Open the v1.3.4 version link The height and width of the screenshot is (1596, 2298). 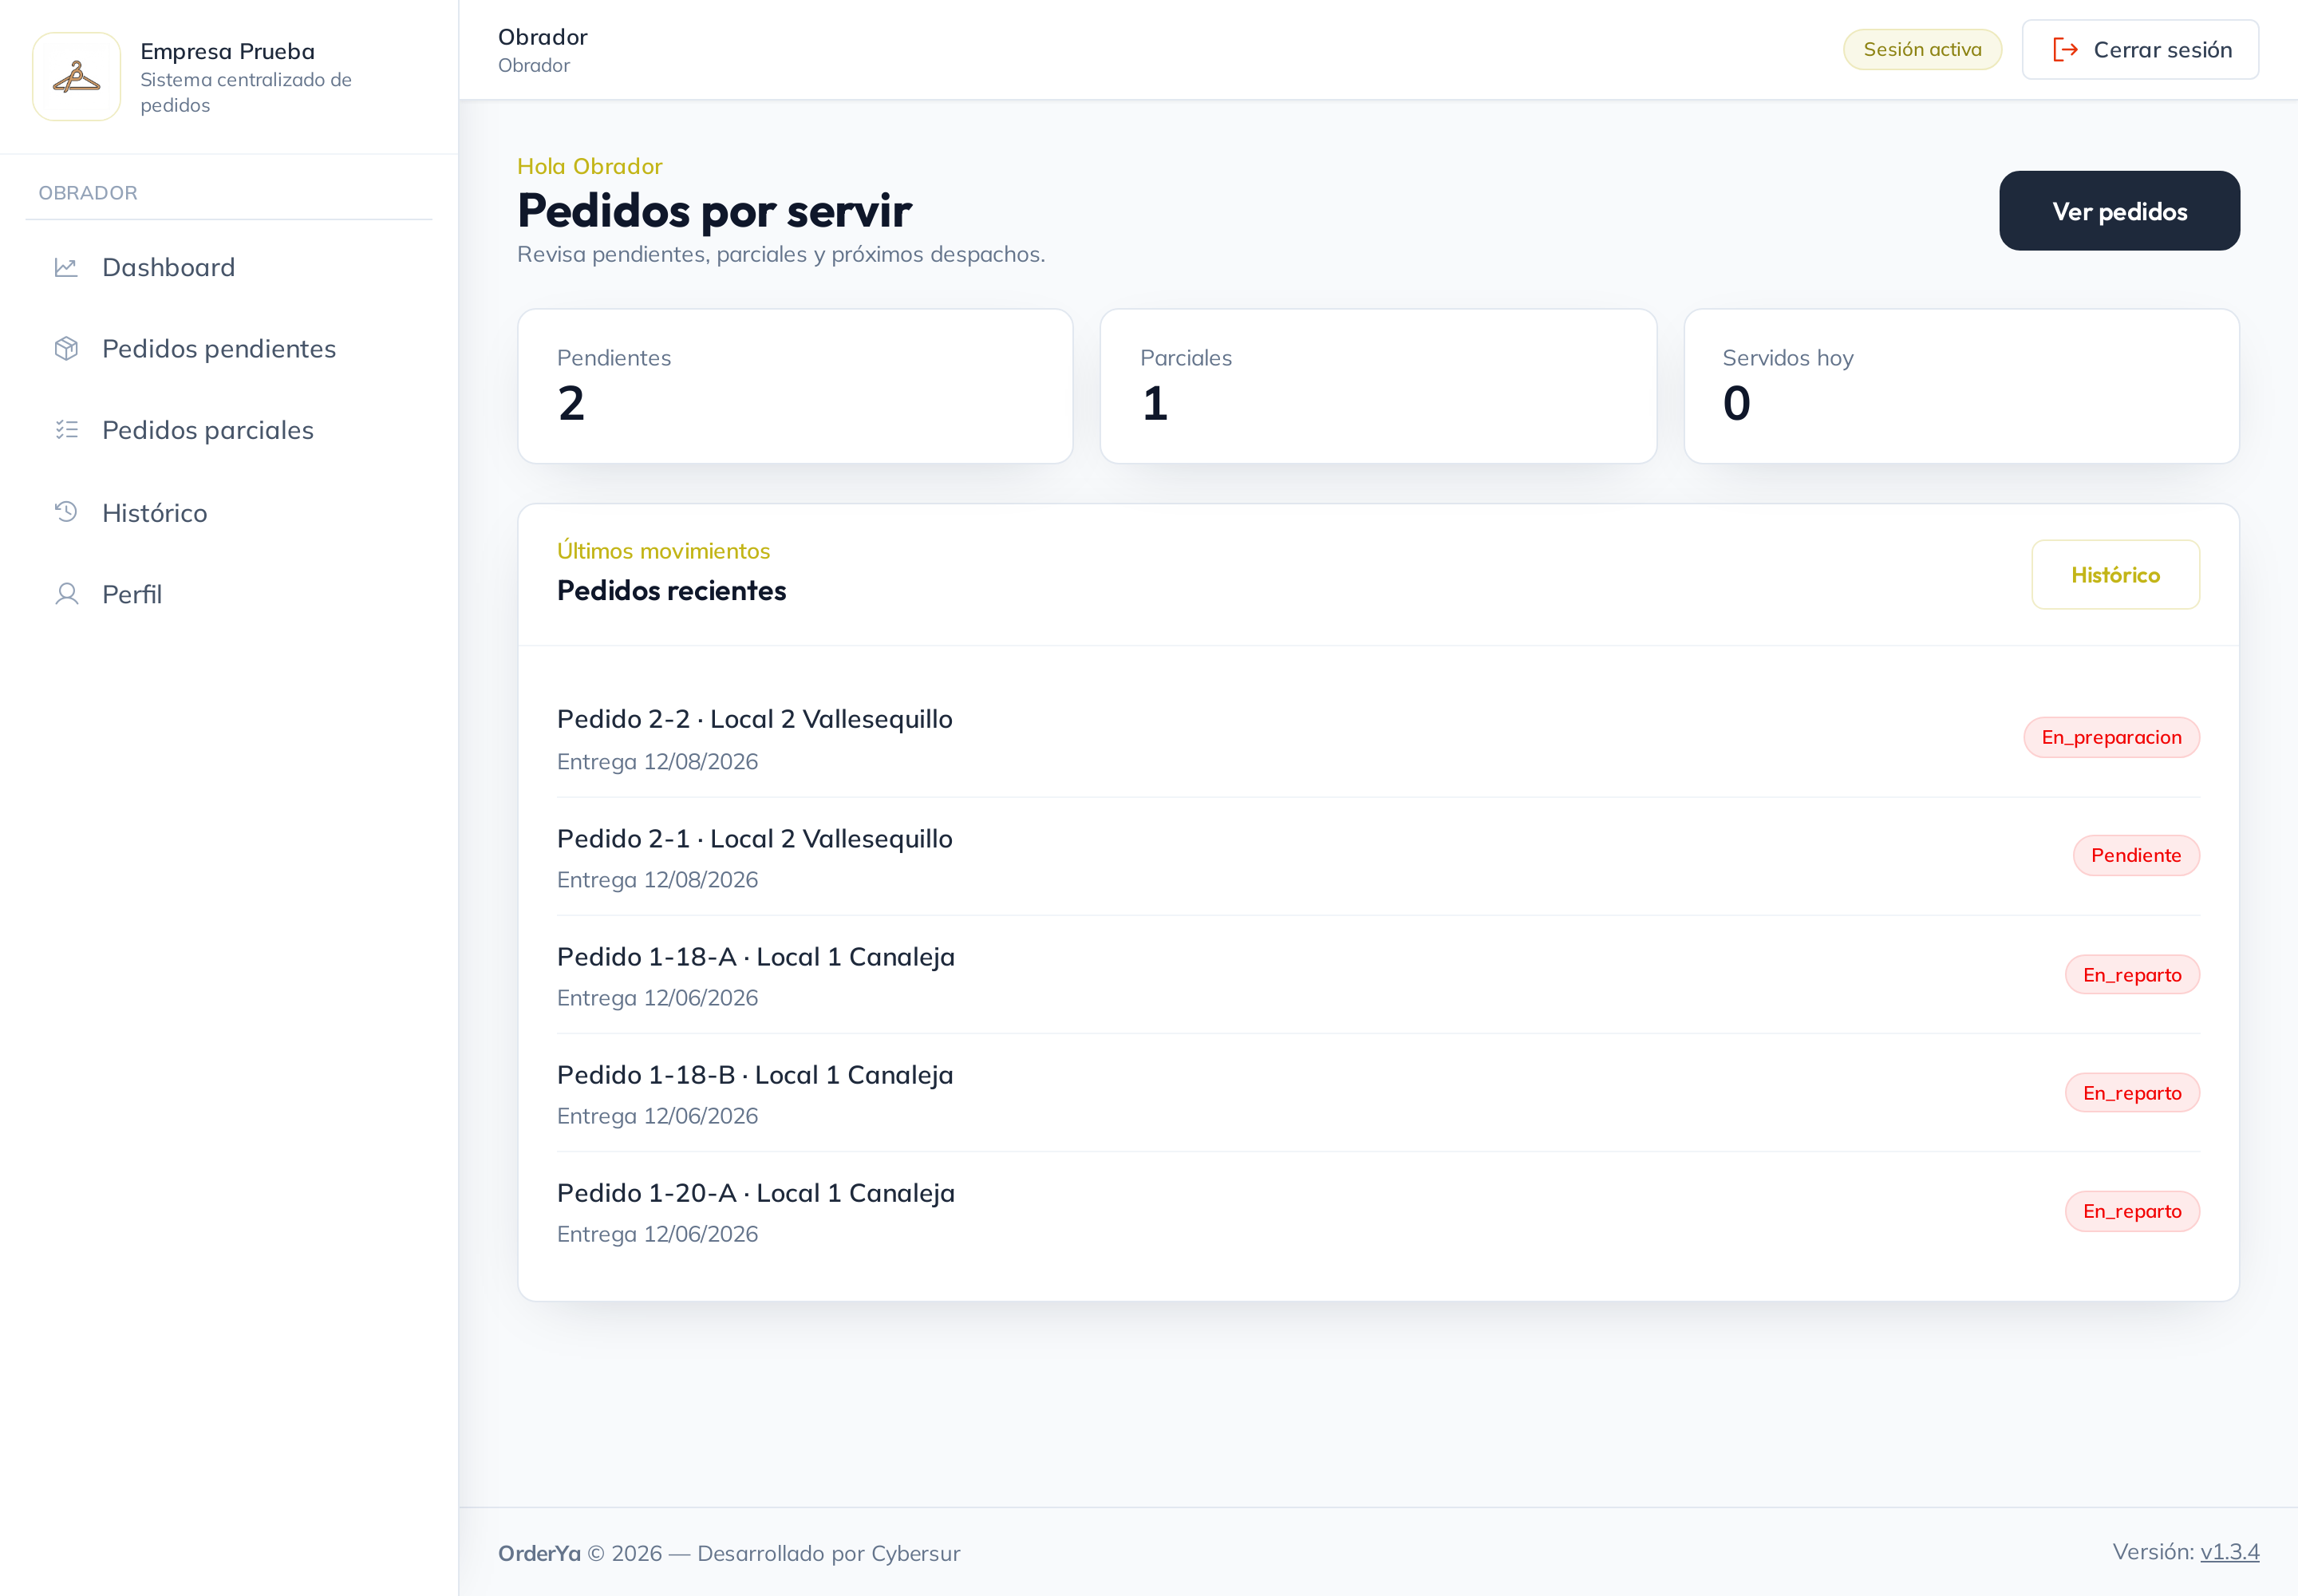click(x=2229, y=1551)
